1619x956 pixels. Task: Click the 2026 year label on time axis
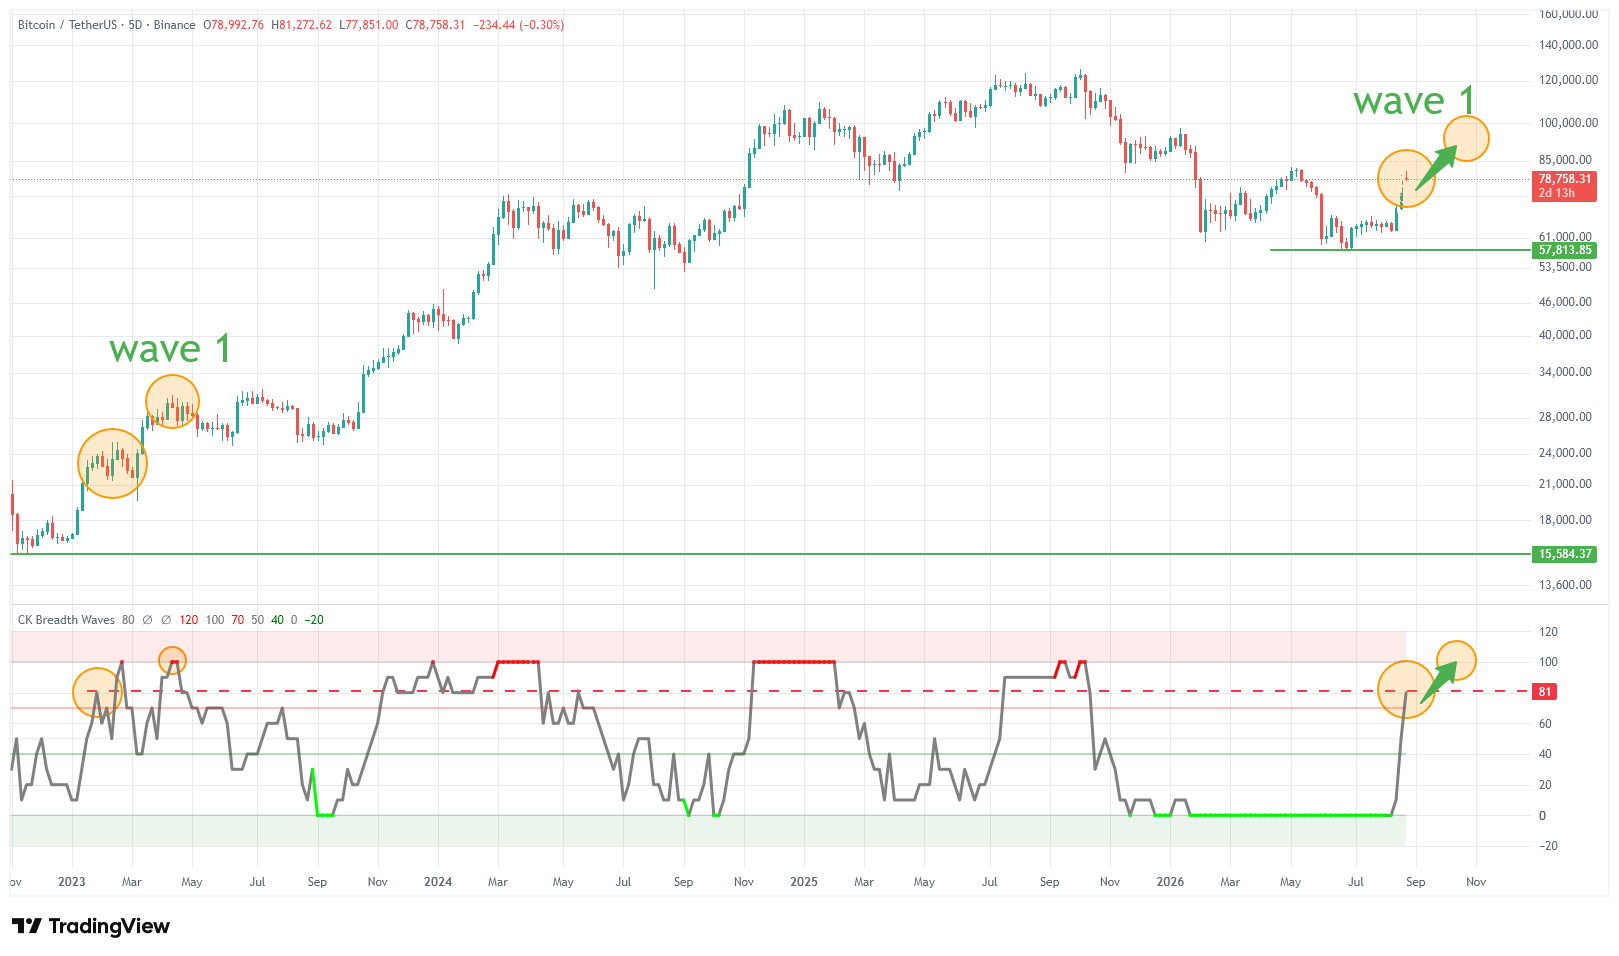pyautogui.click(x=1170, y=882)
